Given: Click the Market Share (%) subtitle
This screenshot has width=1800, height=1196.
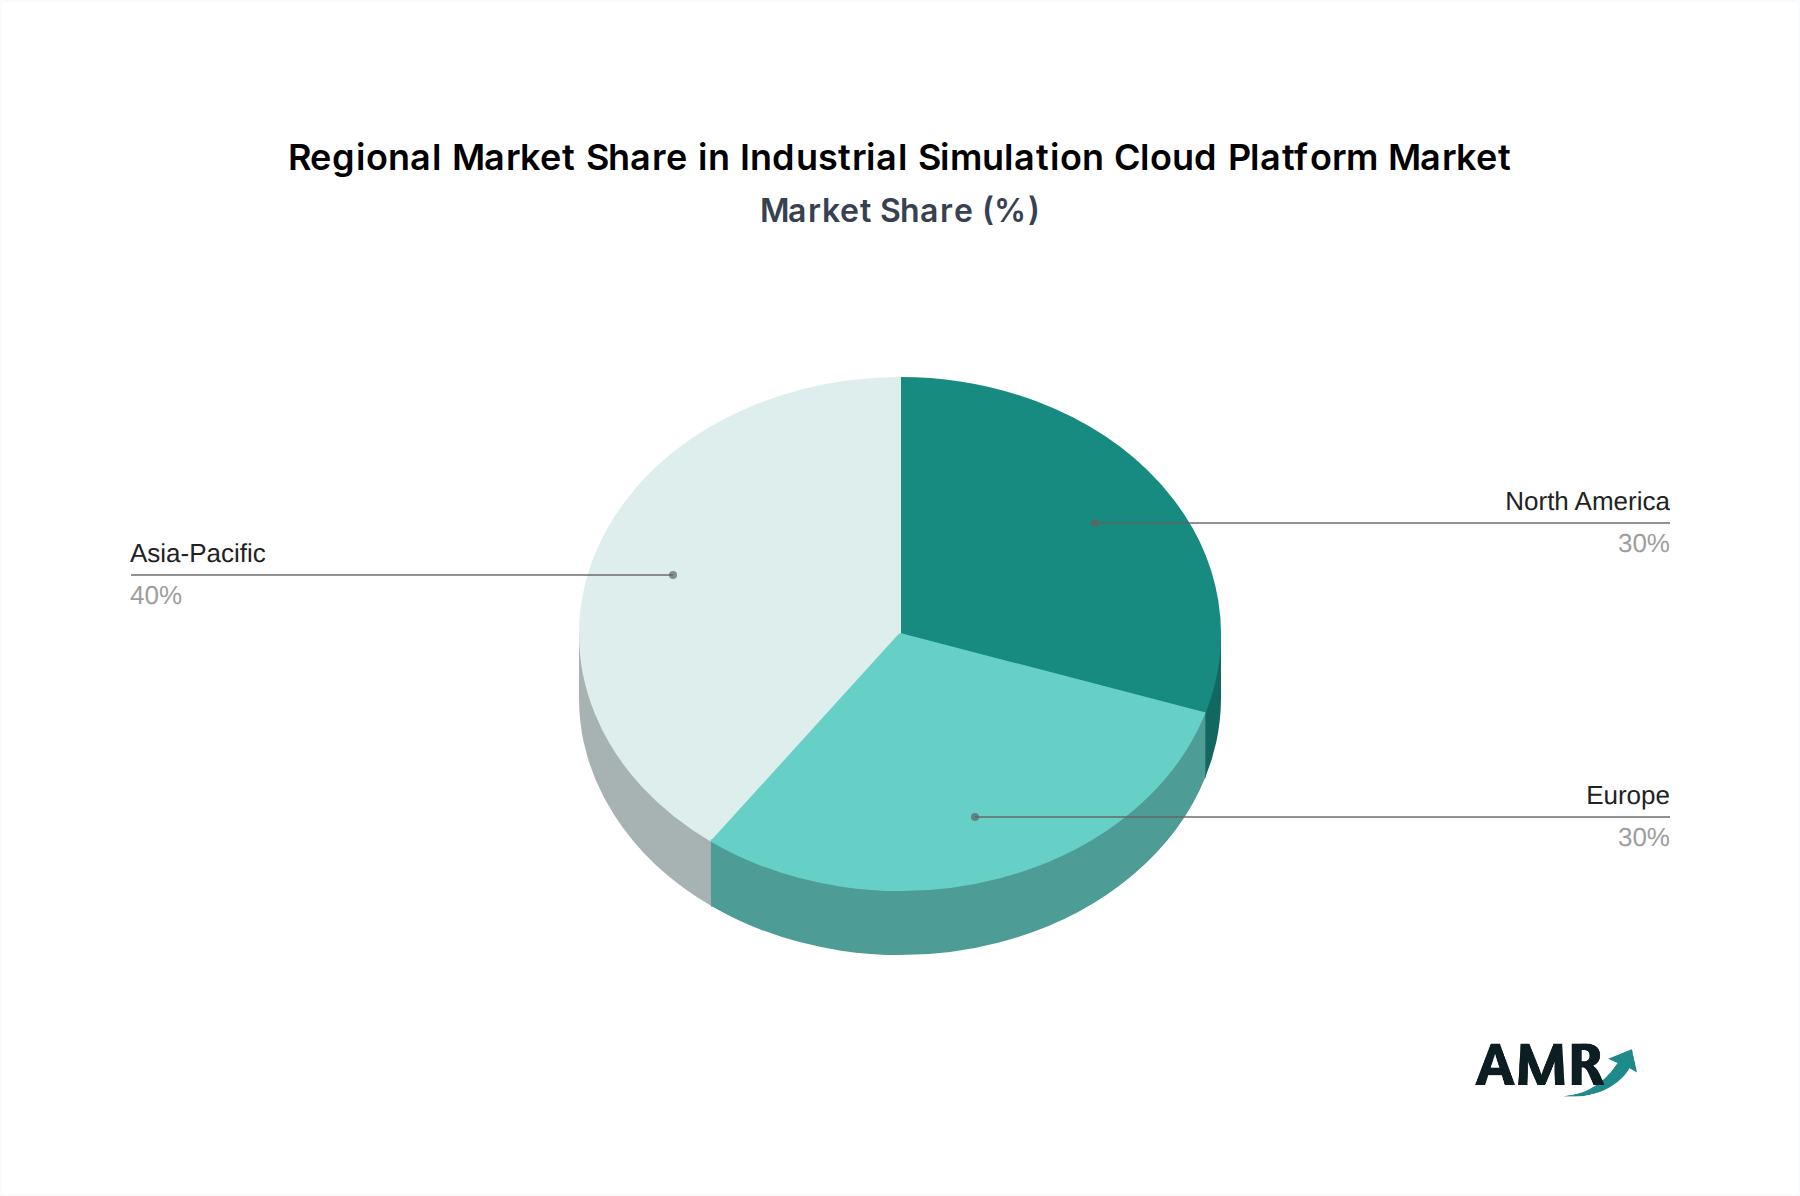Looking at the screenshot, I should click(x=899, y=210).
